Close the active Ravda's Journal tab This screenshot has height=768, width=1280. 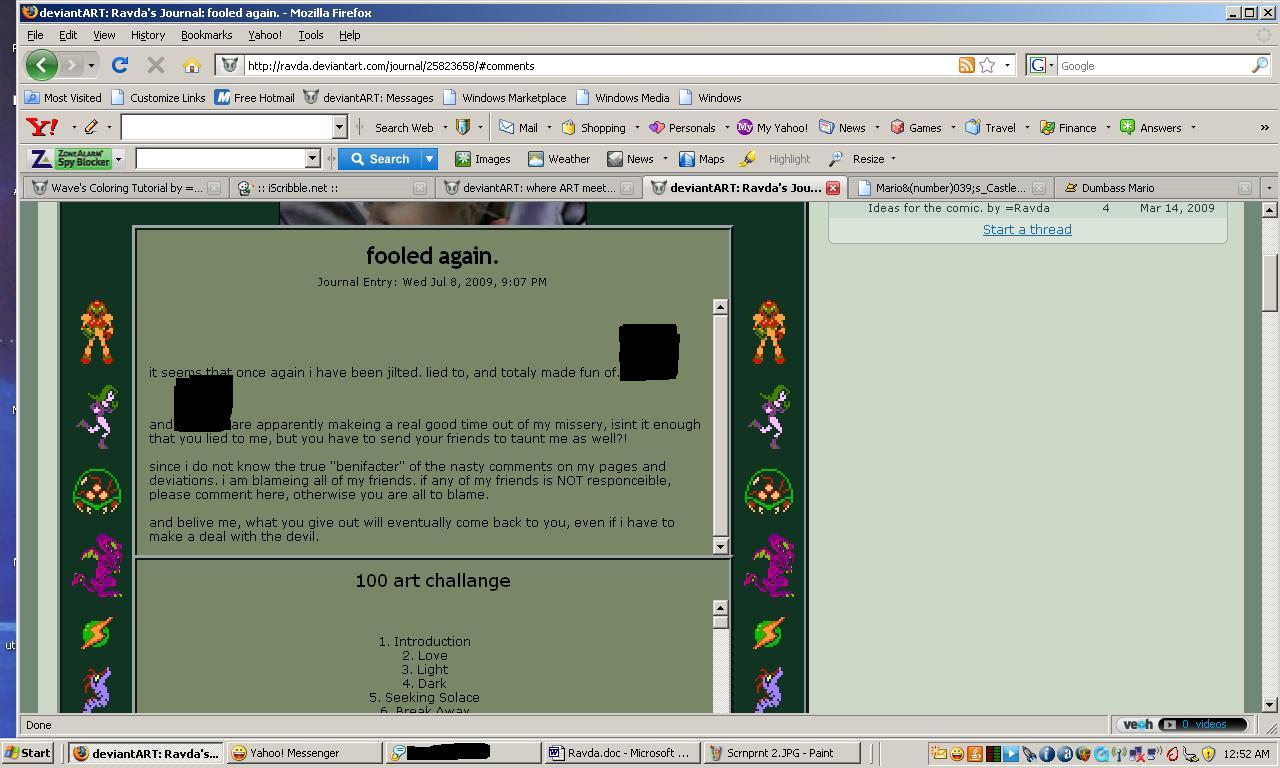point(832,188)
